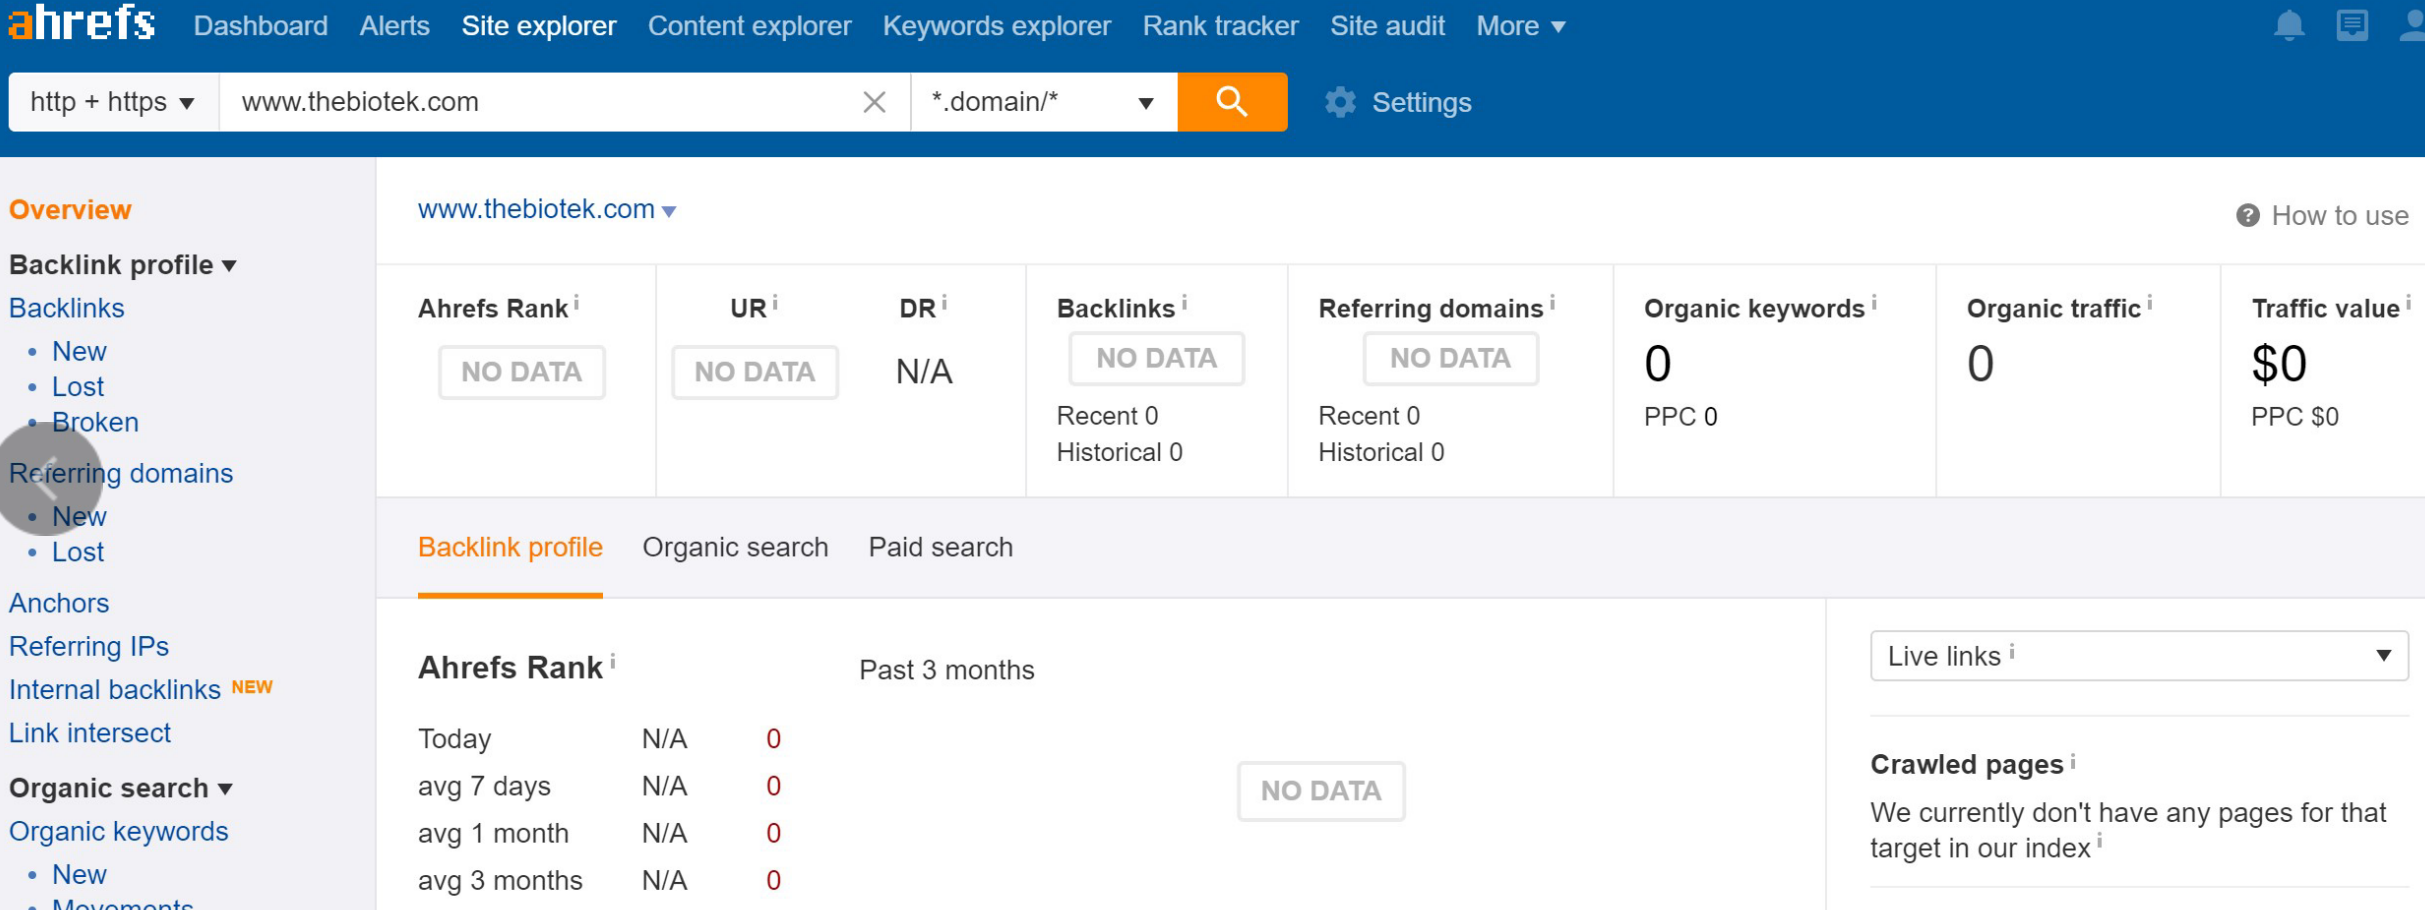Click info icon beside Organic keywords metric
The height and width of the screenshot is (910, 2425).
[x=1874, y=303]
